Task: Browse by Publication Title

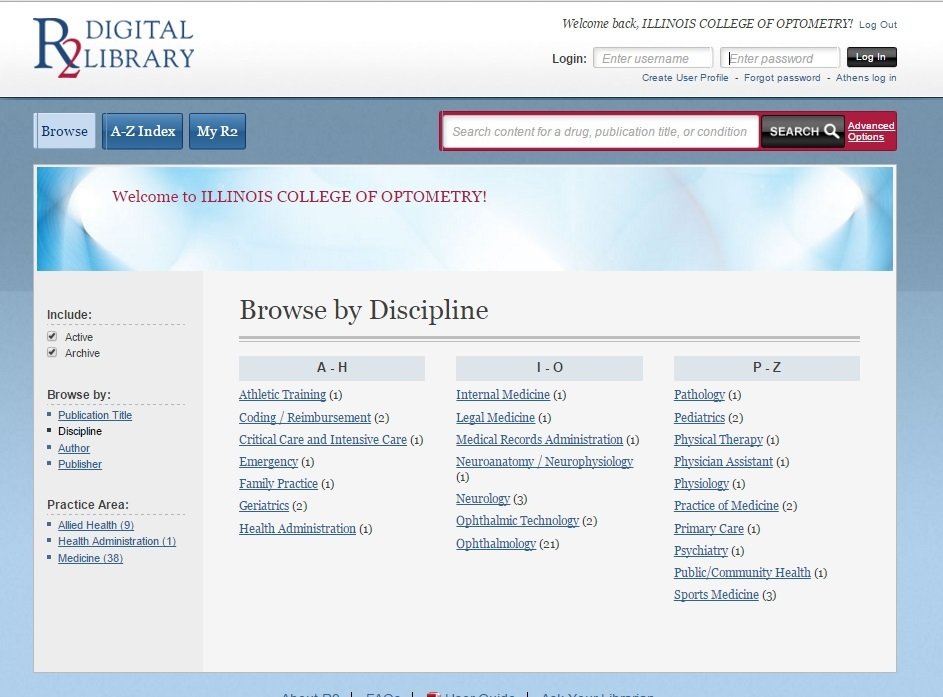Action: [95, 415]
